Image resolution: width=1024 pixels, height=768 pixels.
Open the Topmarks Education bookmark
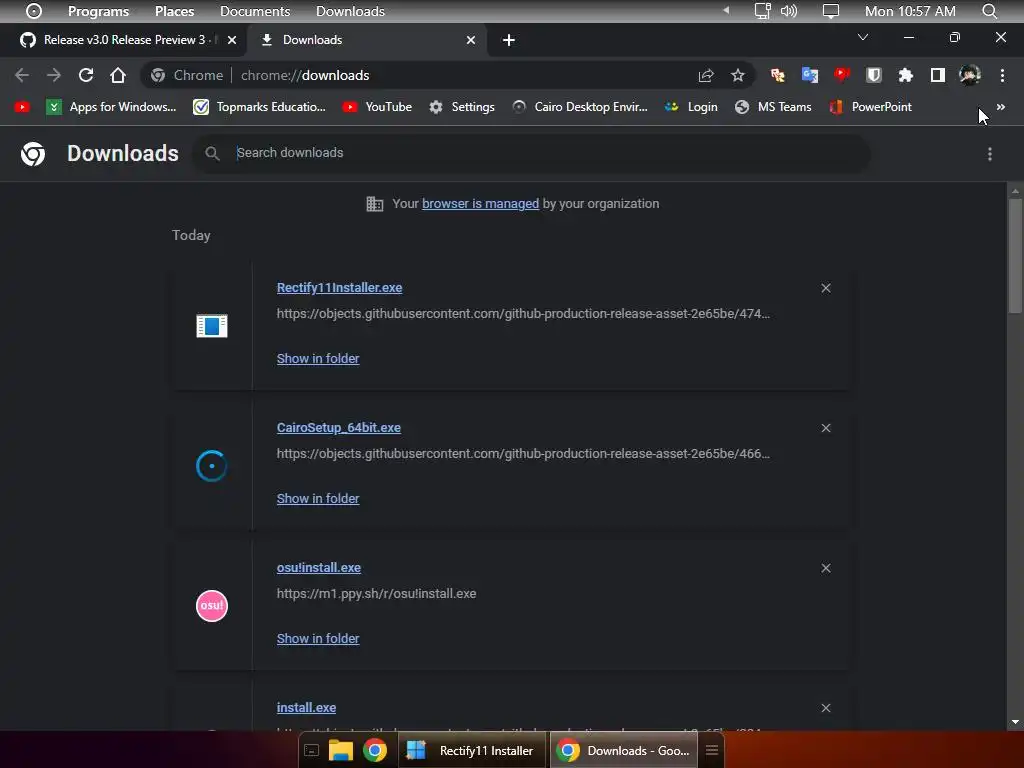pyautogui.click(x=259, y=106)
